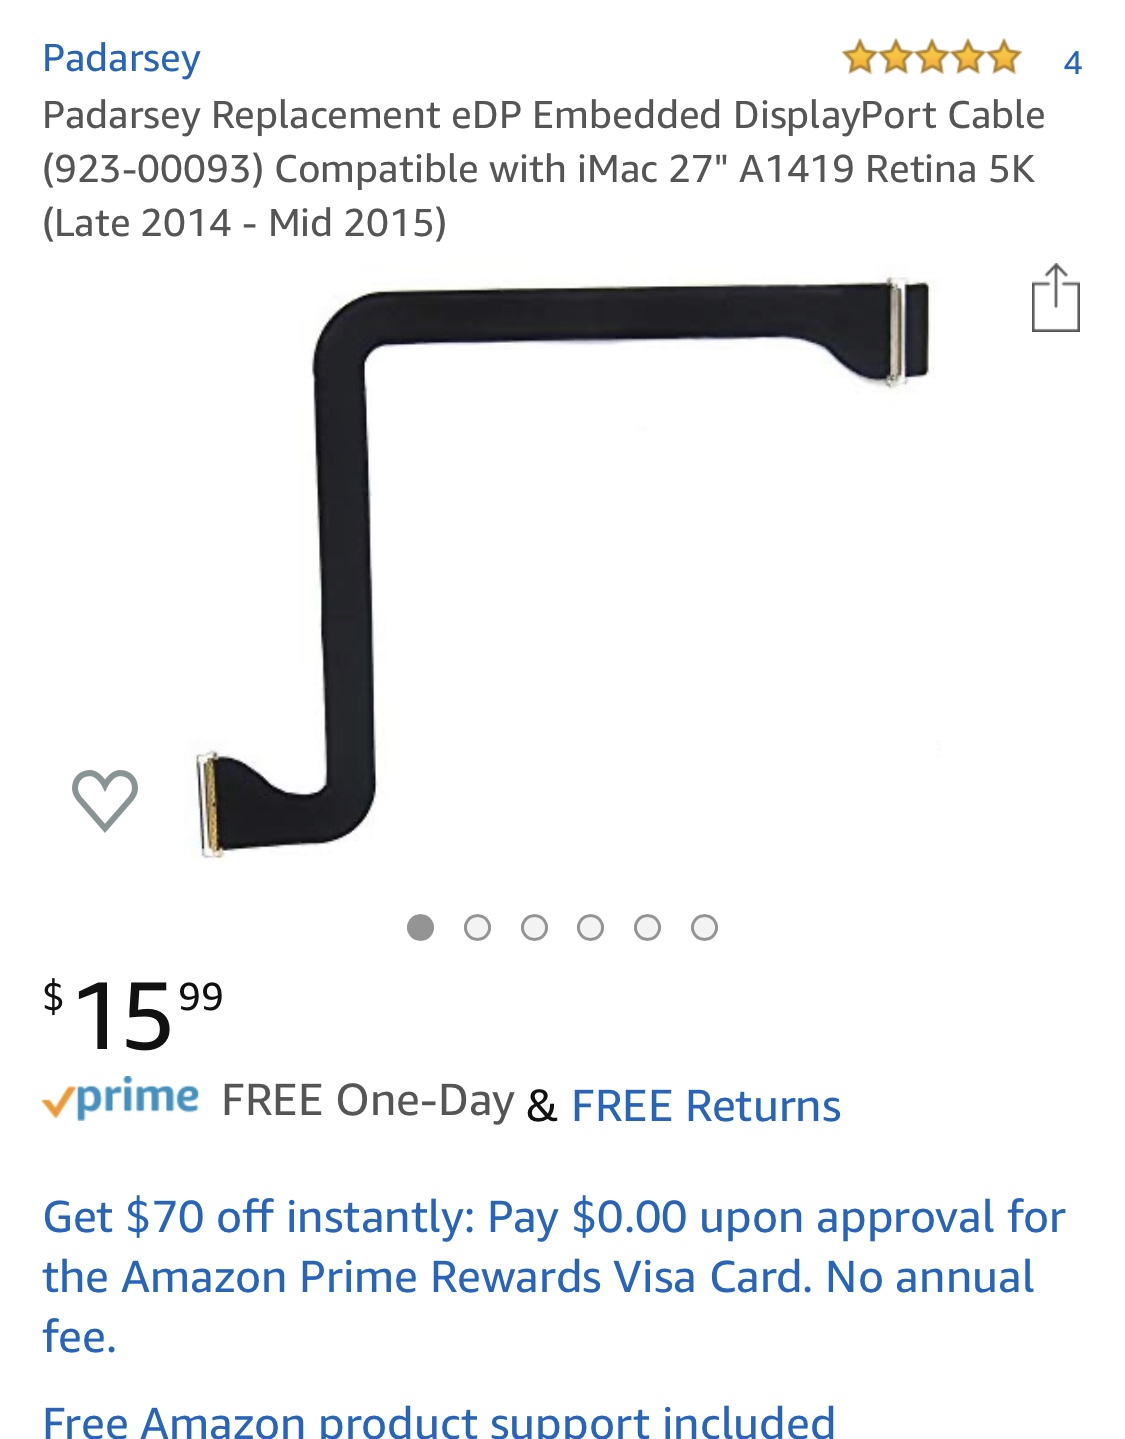1125x1439 pixels.
Task: Tap the cable's top-right connector in image
Action: 907,331
